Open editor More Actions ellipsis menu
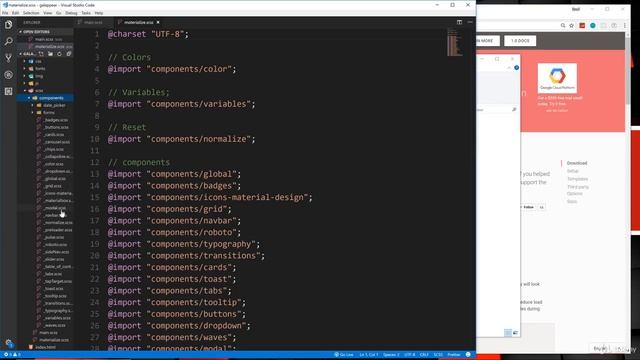This screenshot has height=360, width=640. tap(470, 22)
